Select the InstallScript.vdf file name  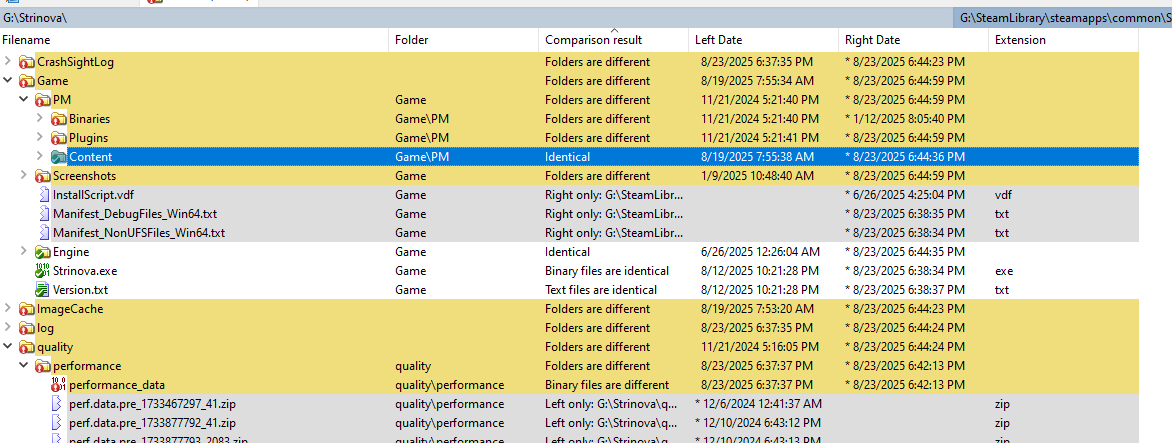pyautogui.click(x=94, y=195)
